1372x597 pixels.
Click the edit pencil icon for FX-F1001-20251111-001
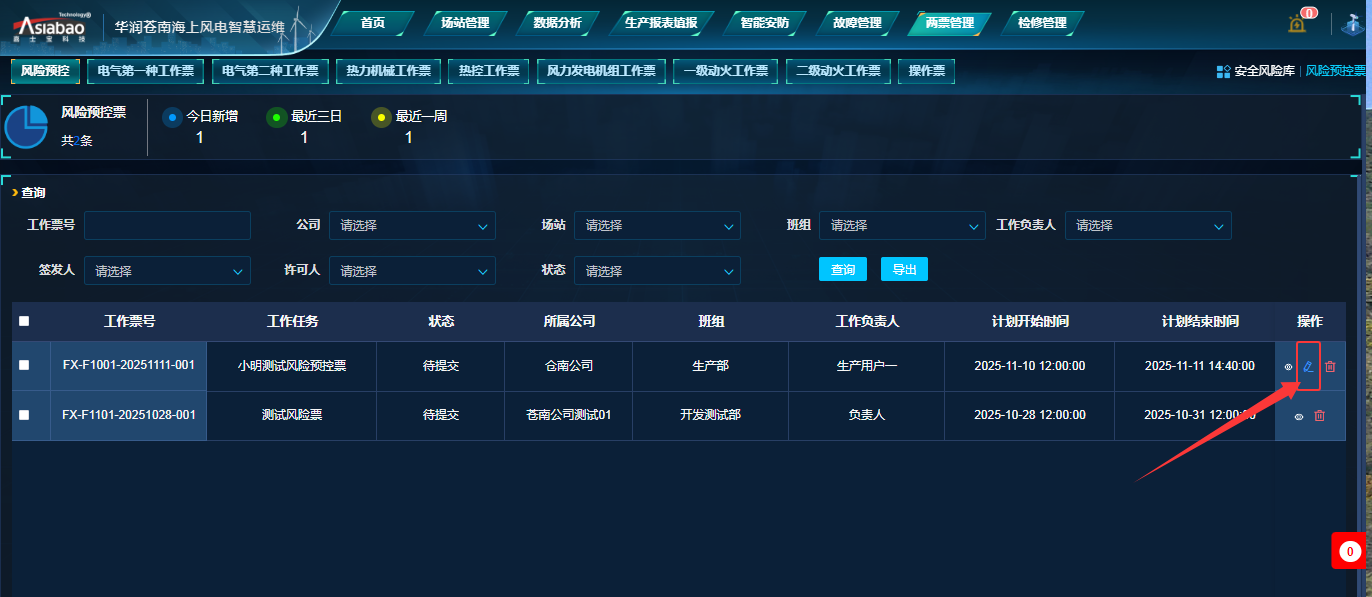1308,366
